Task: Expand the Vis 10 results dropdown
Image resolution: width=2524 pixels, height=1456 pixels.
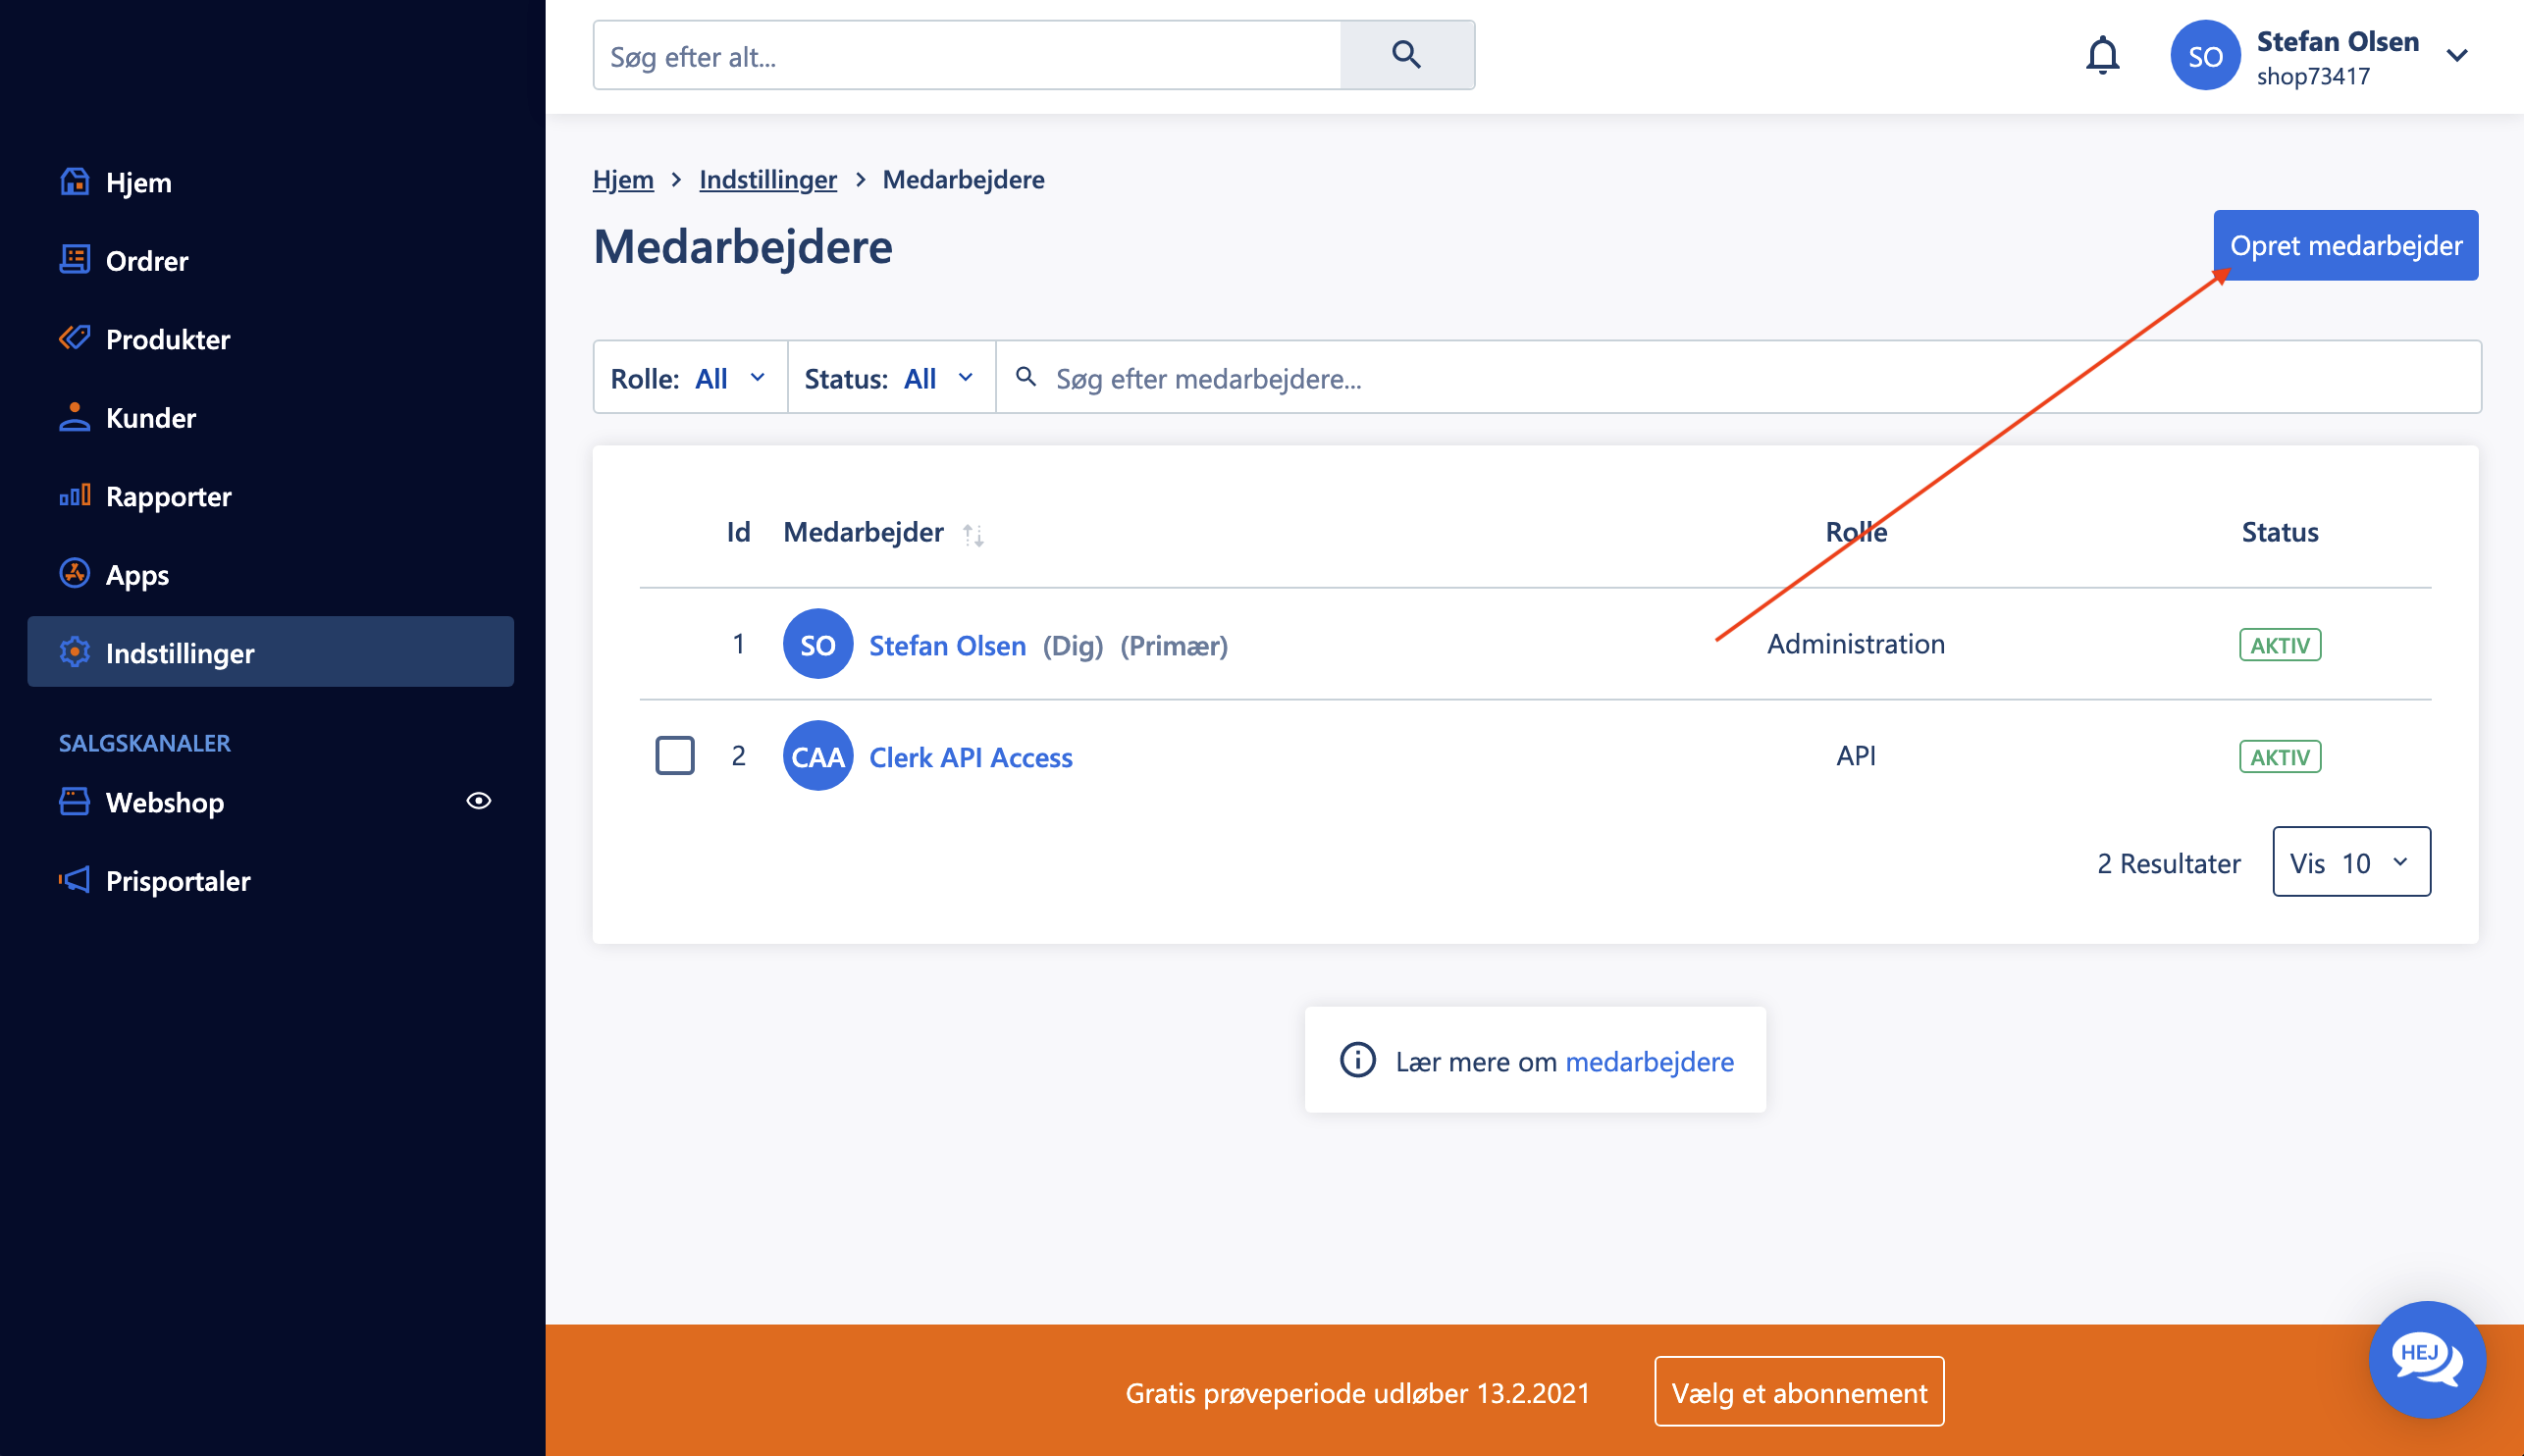Action: pos(2350,862)
